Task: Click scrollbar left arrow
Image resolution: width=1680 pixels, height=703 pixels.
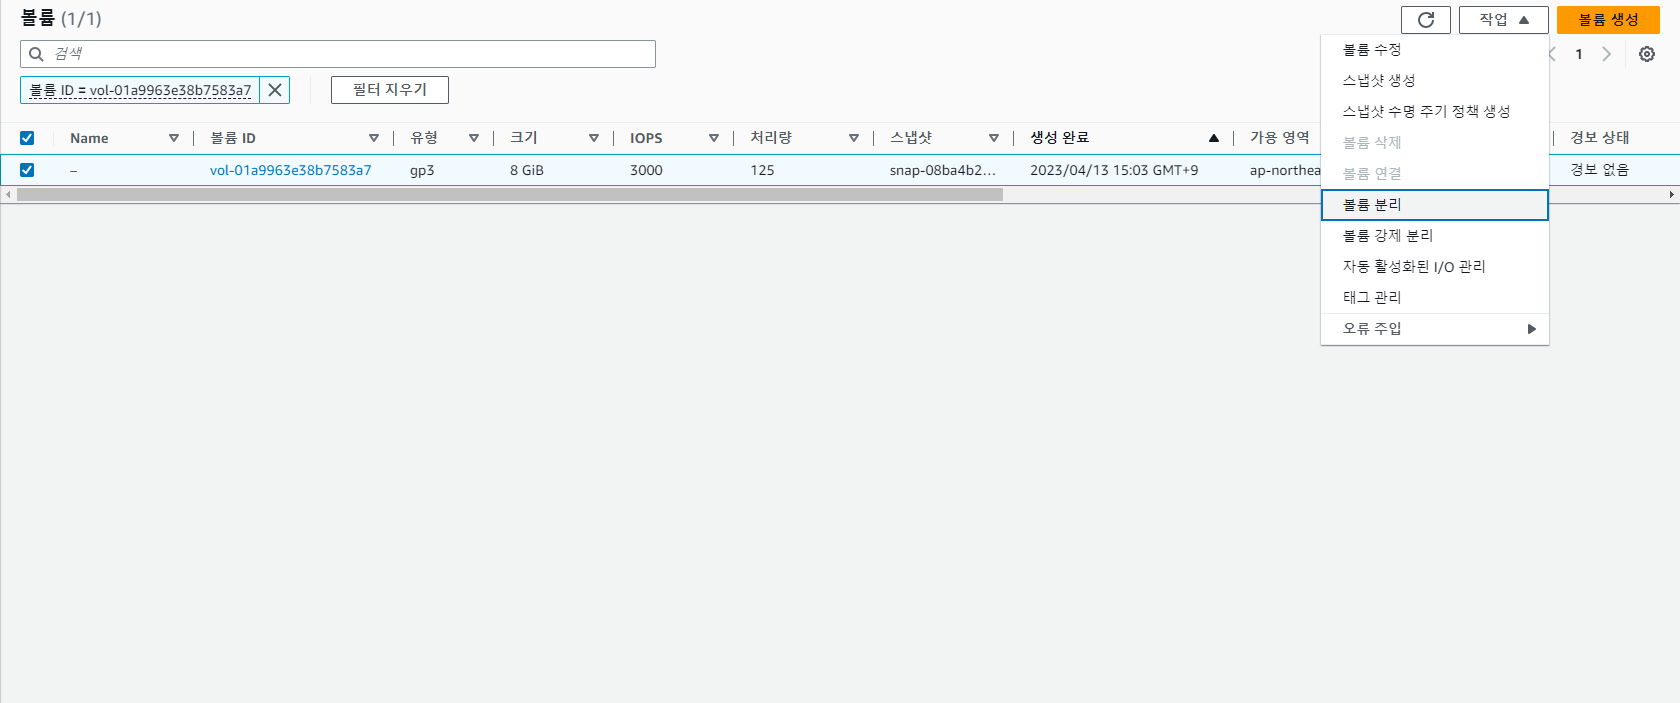Action: tap(8, 195)
